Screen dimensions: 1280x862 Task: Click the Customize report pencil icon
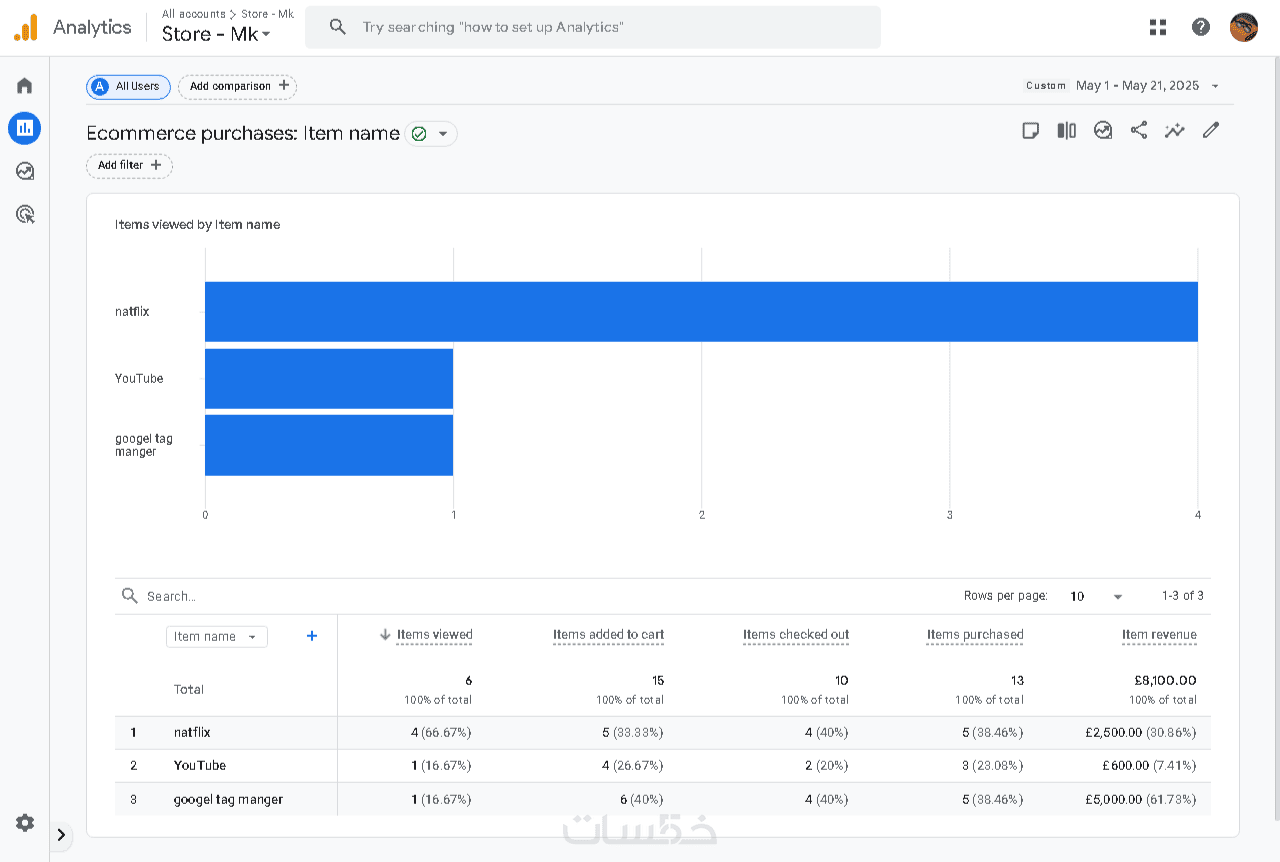1211,130
